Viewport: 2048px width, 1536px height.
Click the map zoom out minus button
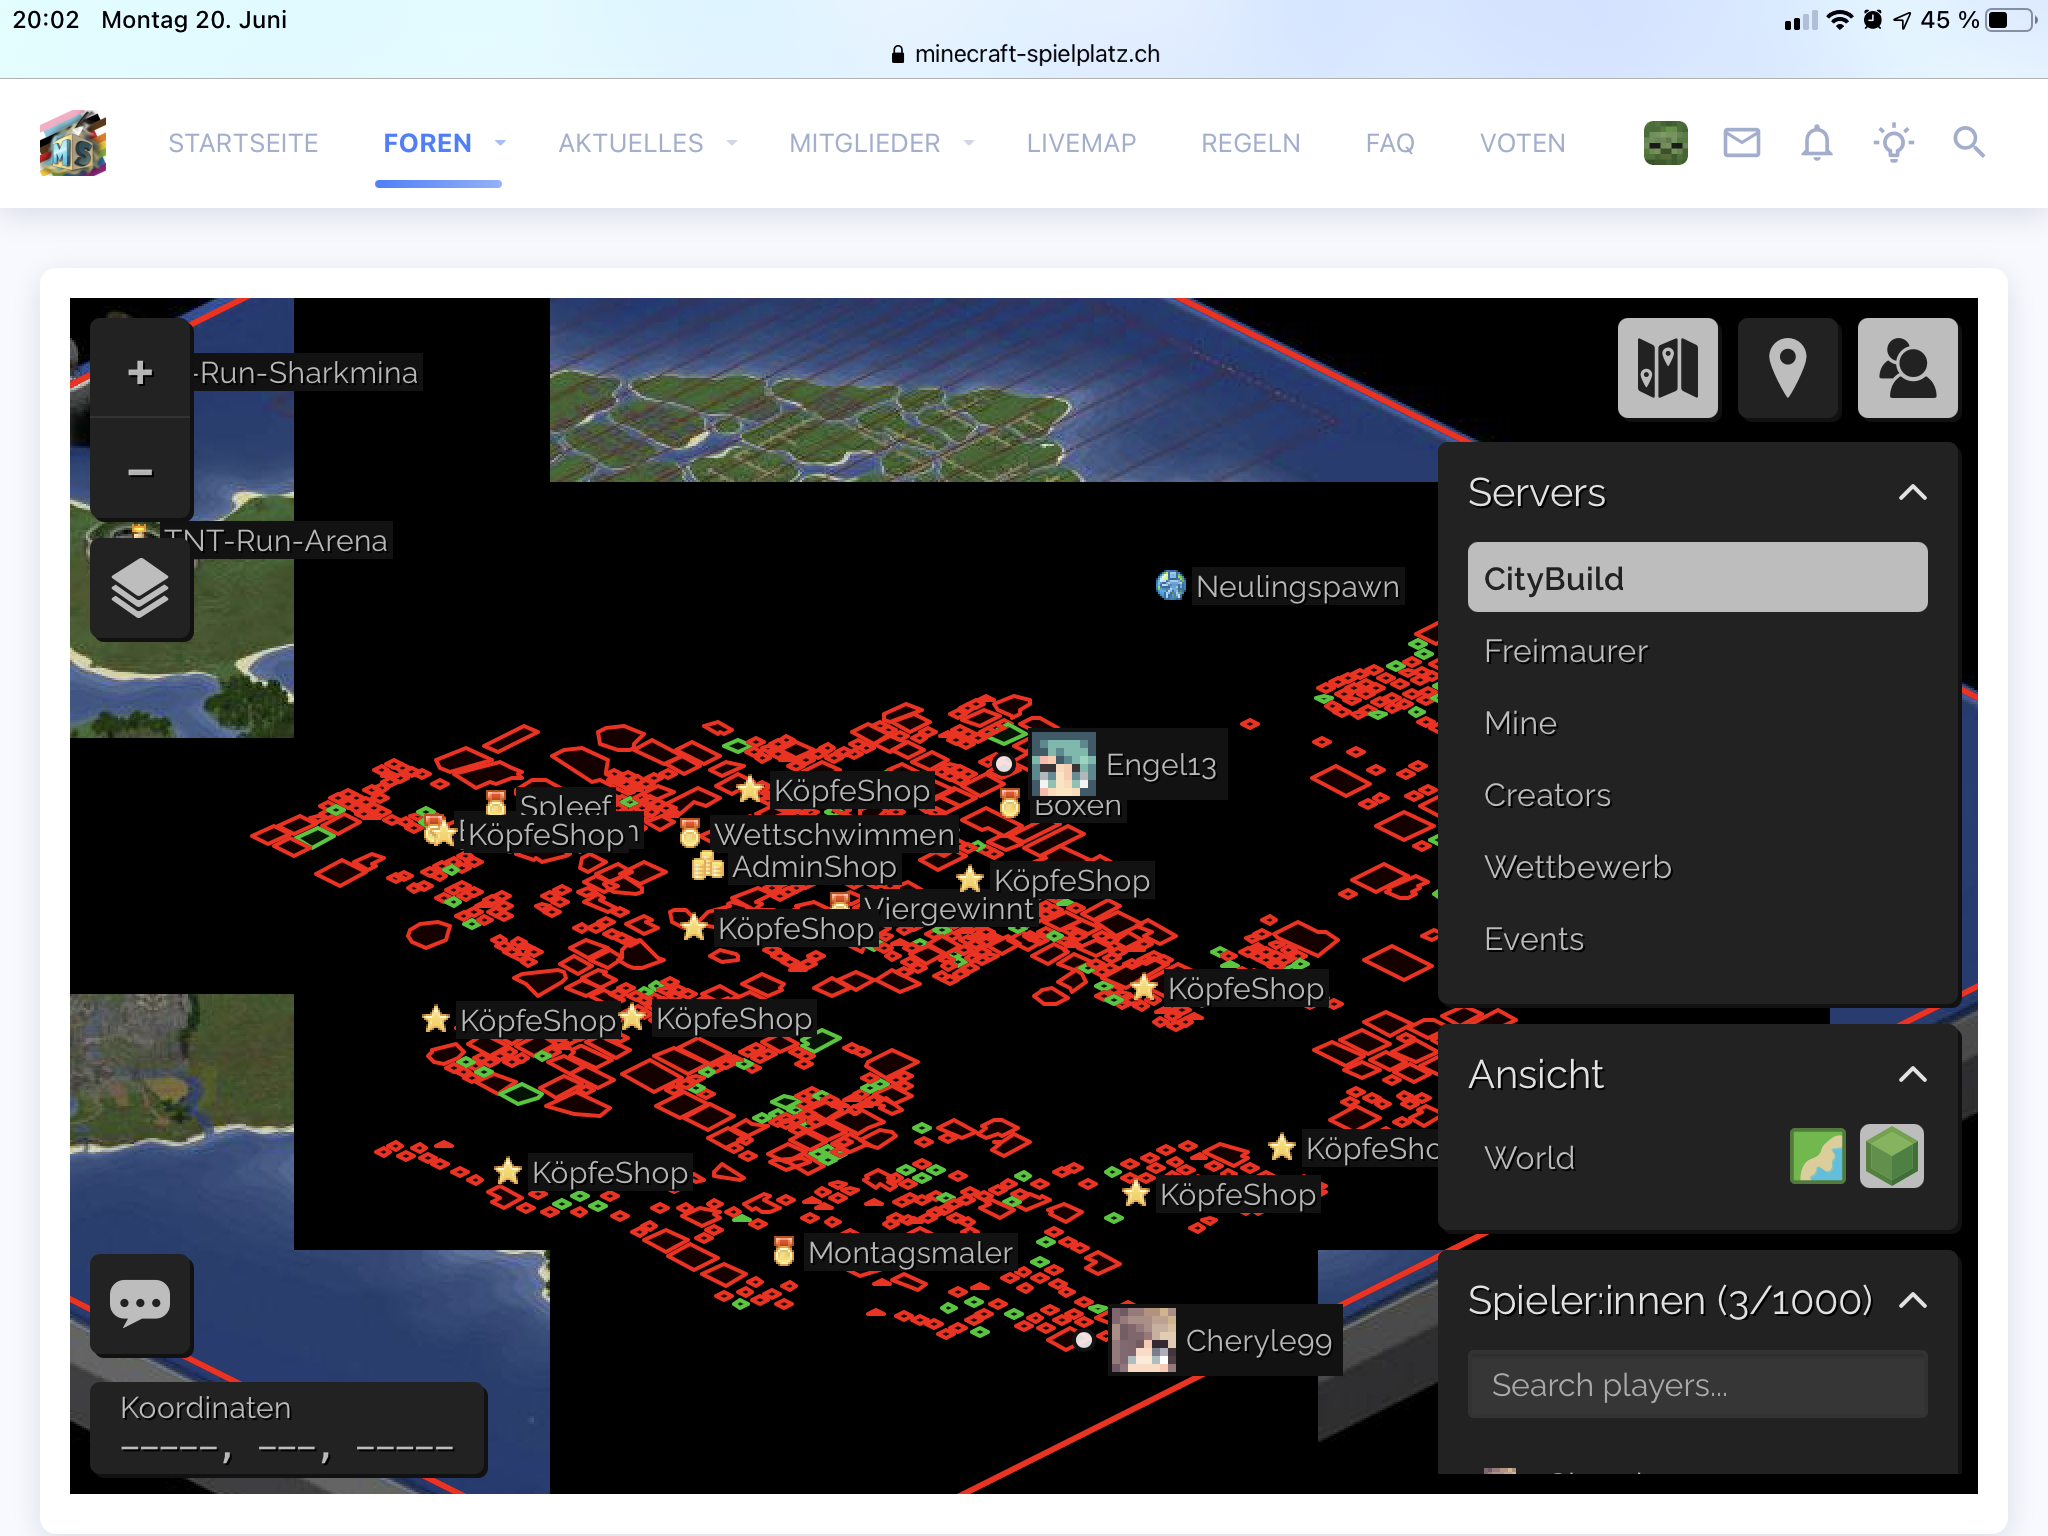pyautogui.click(x=140, y=471)
